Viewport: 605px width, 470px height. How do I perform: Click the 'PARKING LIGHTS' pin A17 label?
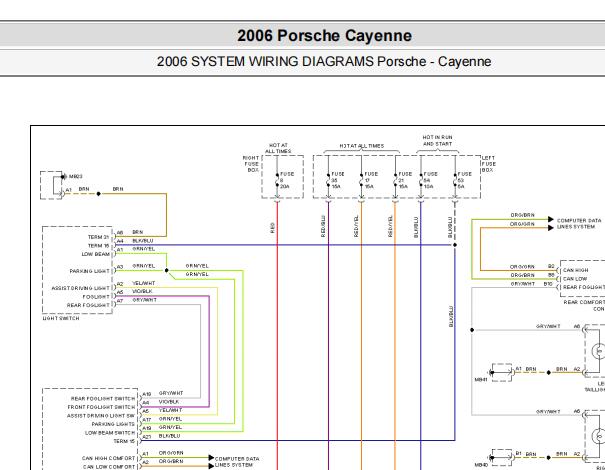113,424
